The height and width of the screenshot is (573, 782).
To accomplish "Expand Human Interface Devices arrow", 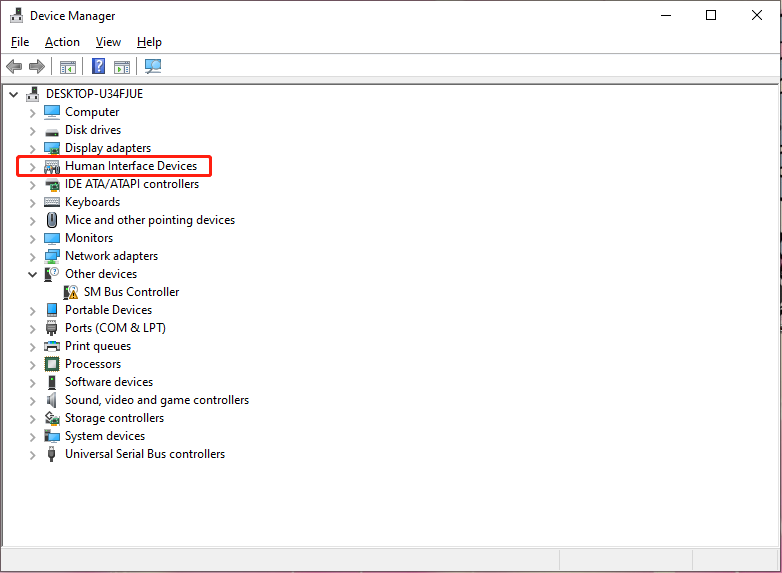I will [32, 167].
